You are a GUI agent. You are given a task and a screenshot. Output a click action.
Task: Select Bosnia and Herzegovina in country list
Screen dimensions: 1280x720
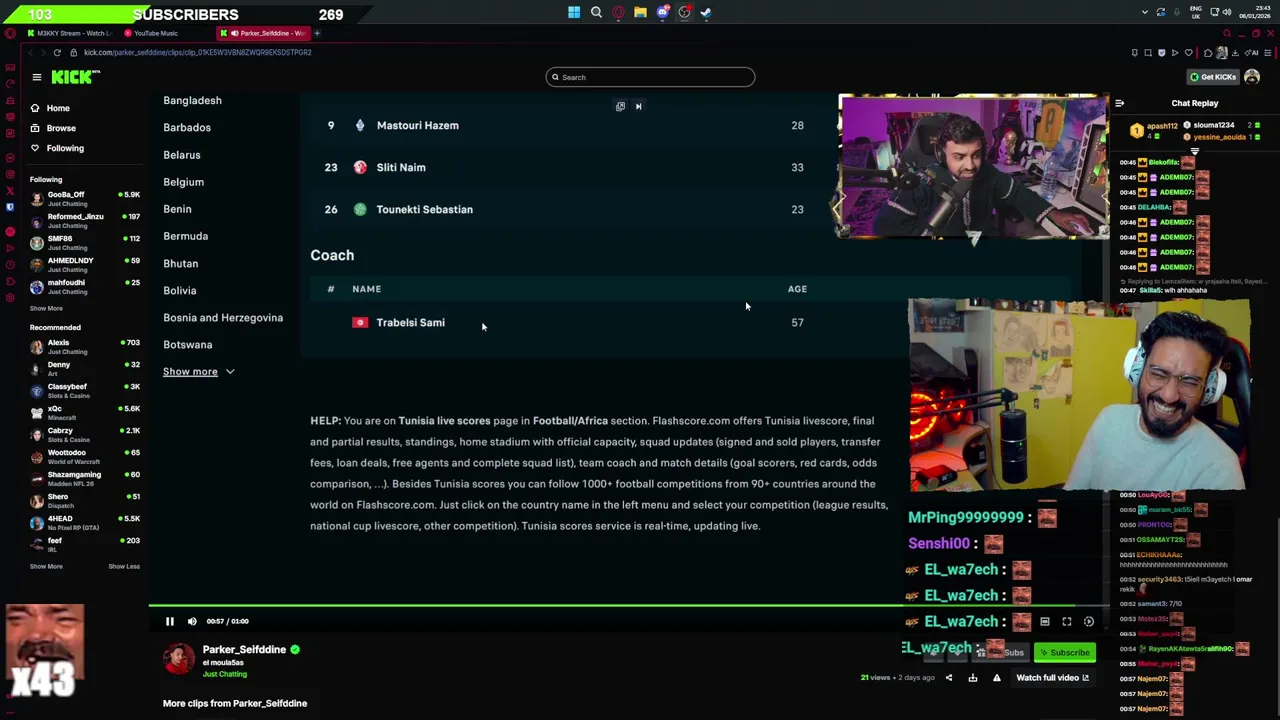pos(223,318)
